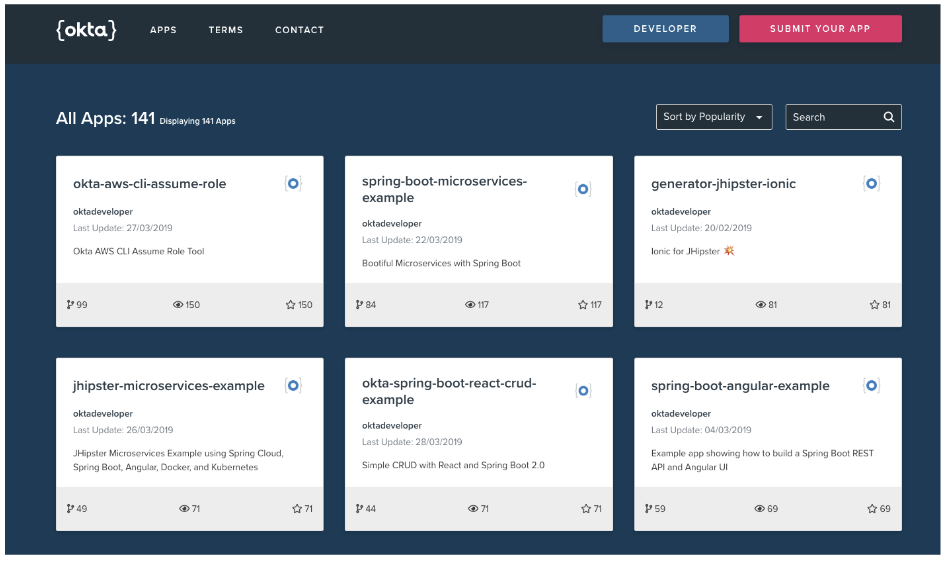Click Okta badge icon on okta-aws-cli-assume-role card
The image size is (949, 562).
click(x=293, y=184)
